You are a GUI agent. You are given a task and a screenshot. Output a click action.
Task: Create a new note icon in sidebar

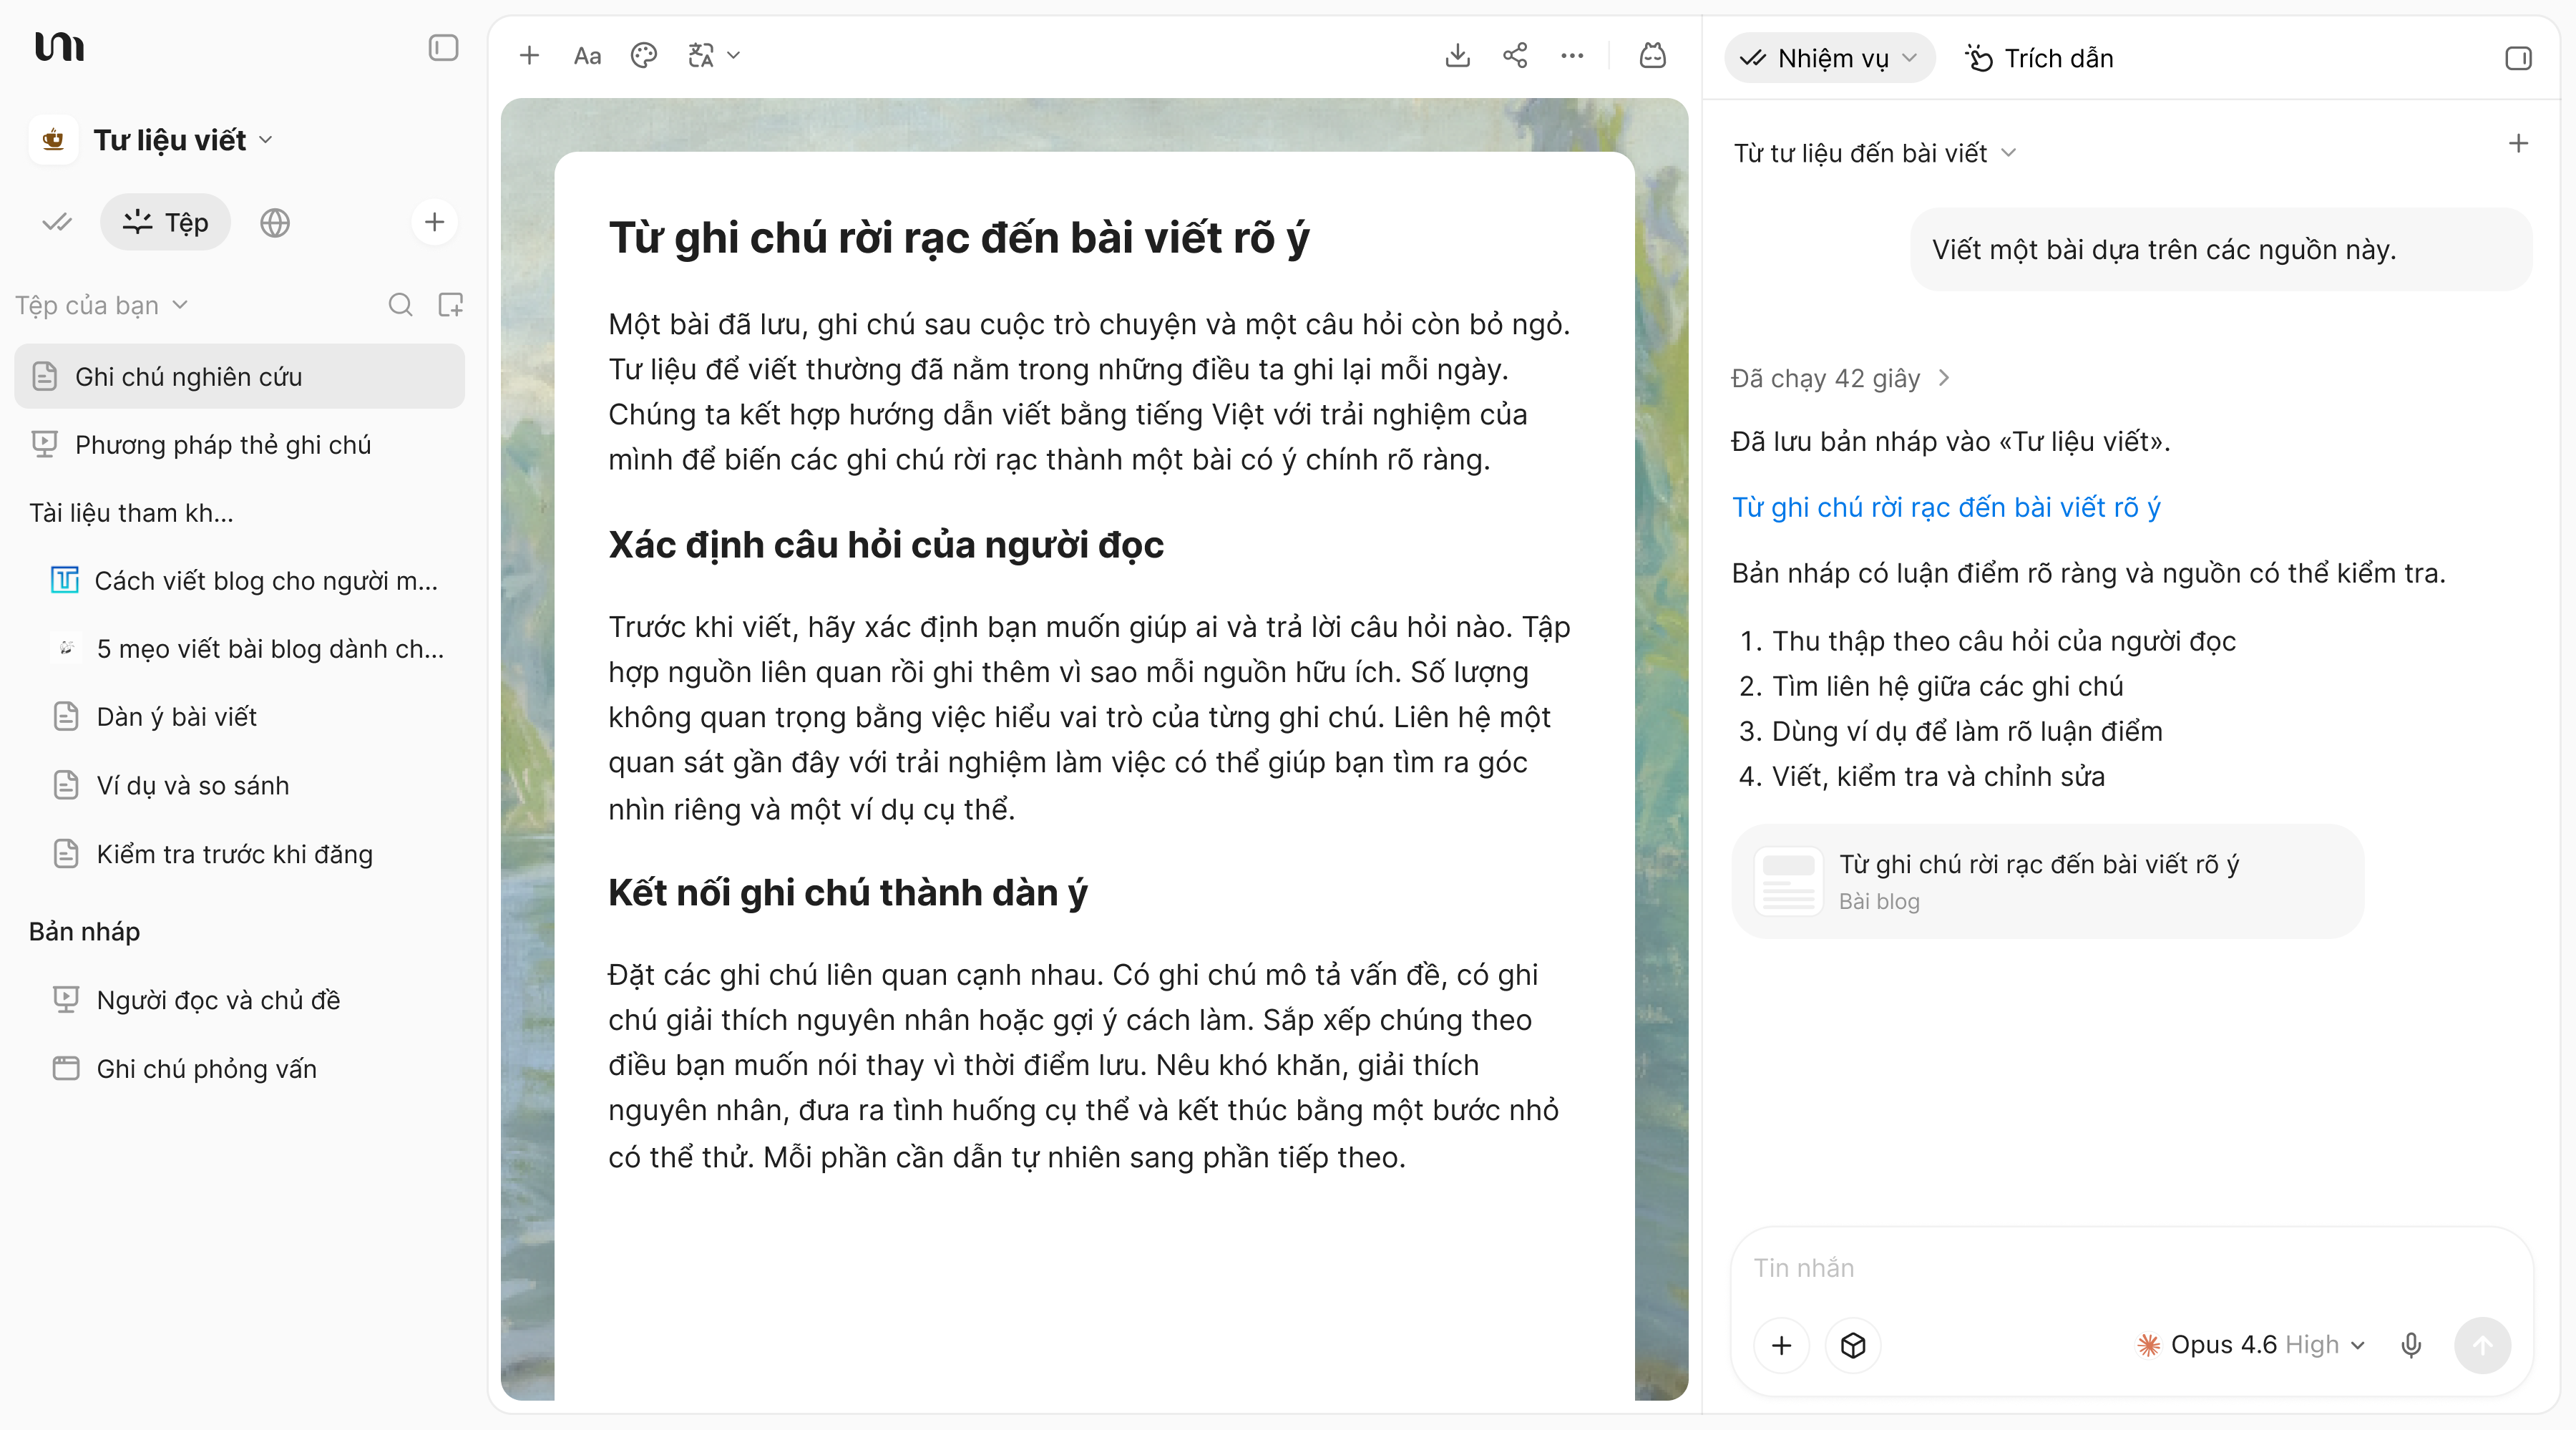tap(451, 305)
